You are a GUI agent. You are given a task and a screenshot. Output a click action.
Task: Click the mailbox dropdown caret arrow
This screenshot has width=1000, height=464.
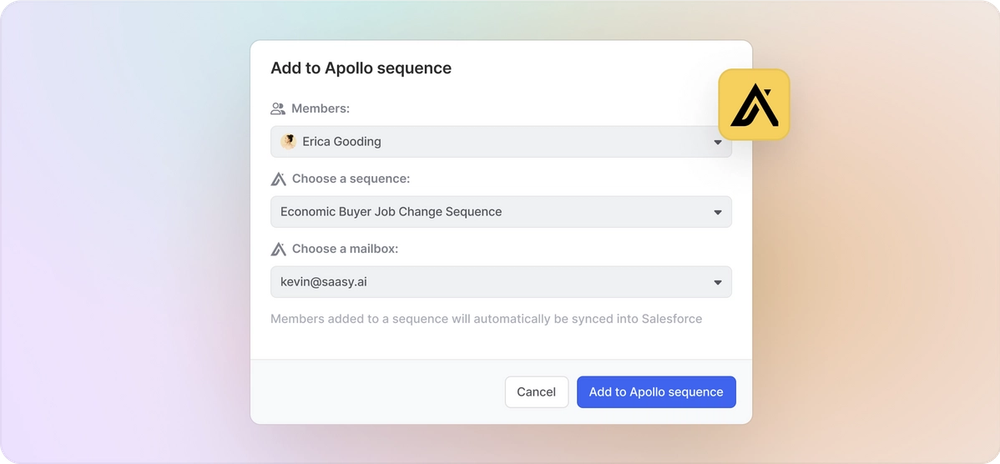click(717, 282)
